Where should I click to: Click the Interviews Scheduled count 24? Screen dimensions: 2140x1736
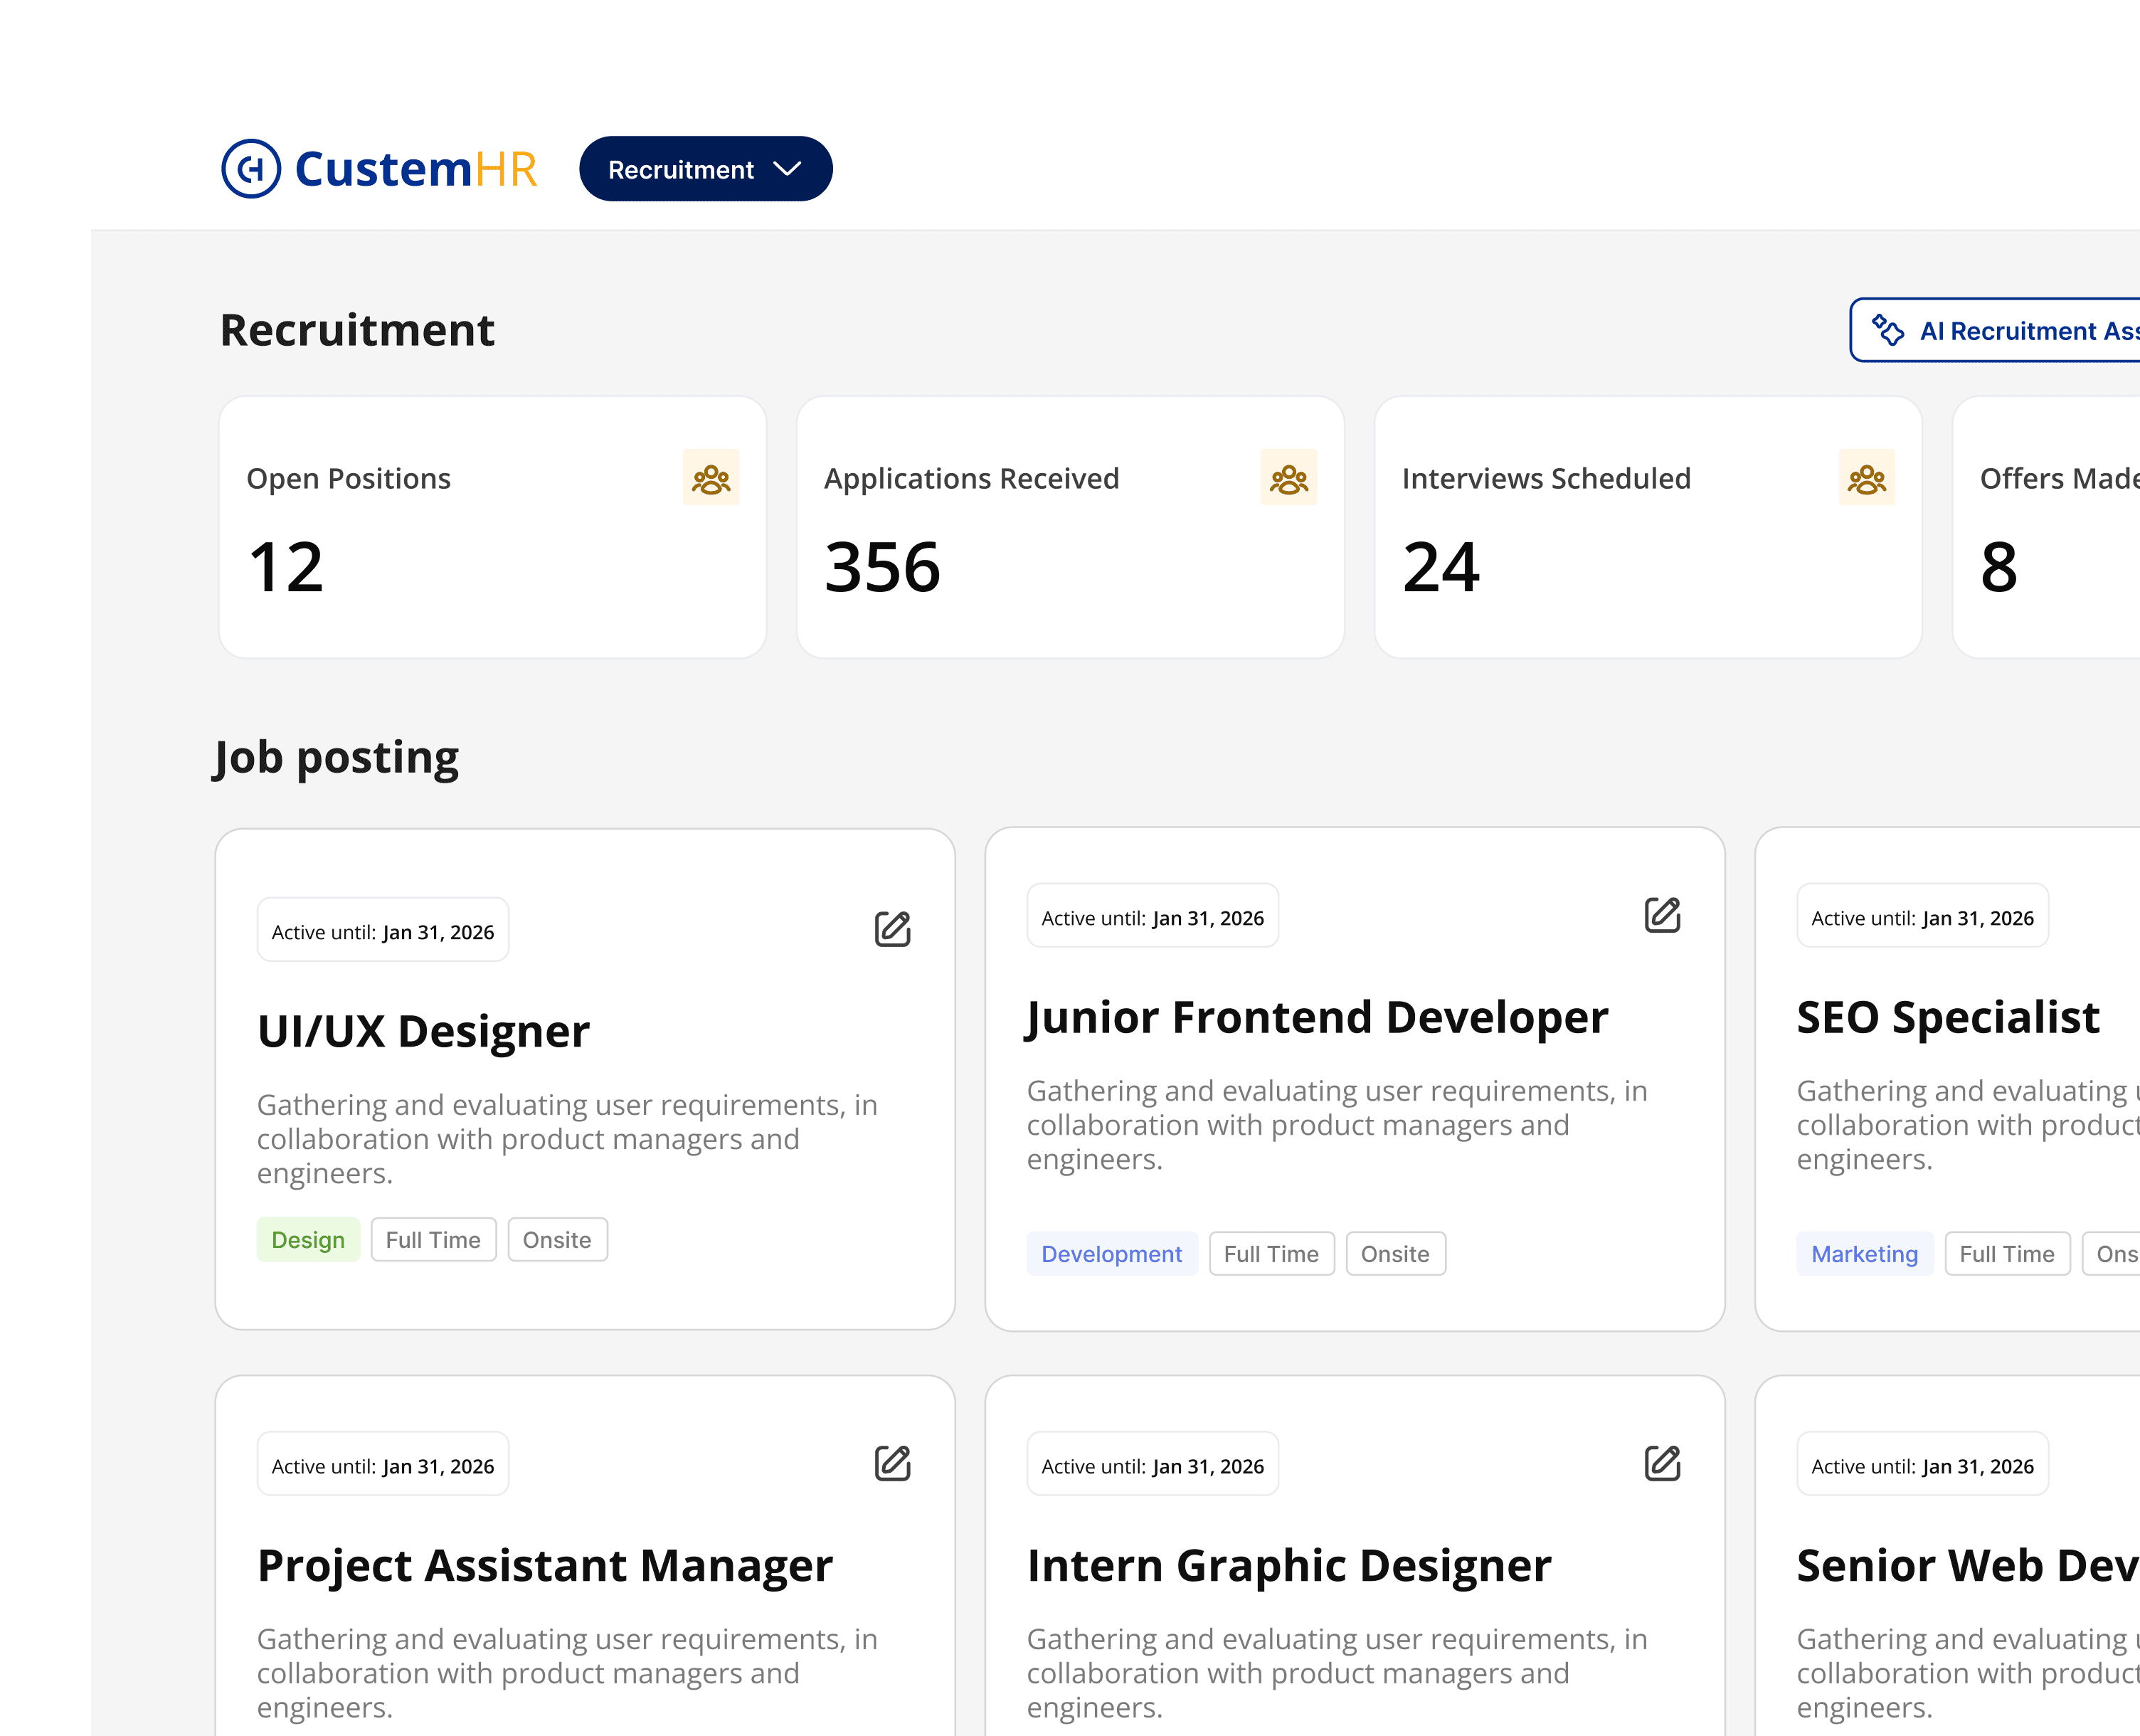[1441, 567]
